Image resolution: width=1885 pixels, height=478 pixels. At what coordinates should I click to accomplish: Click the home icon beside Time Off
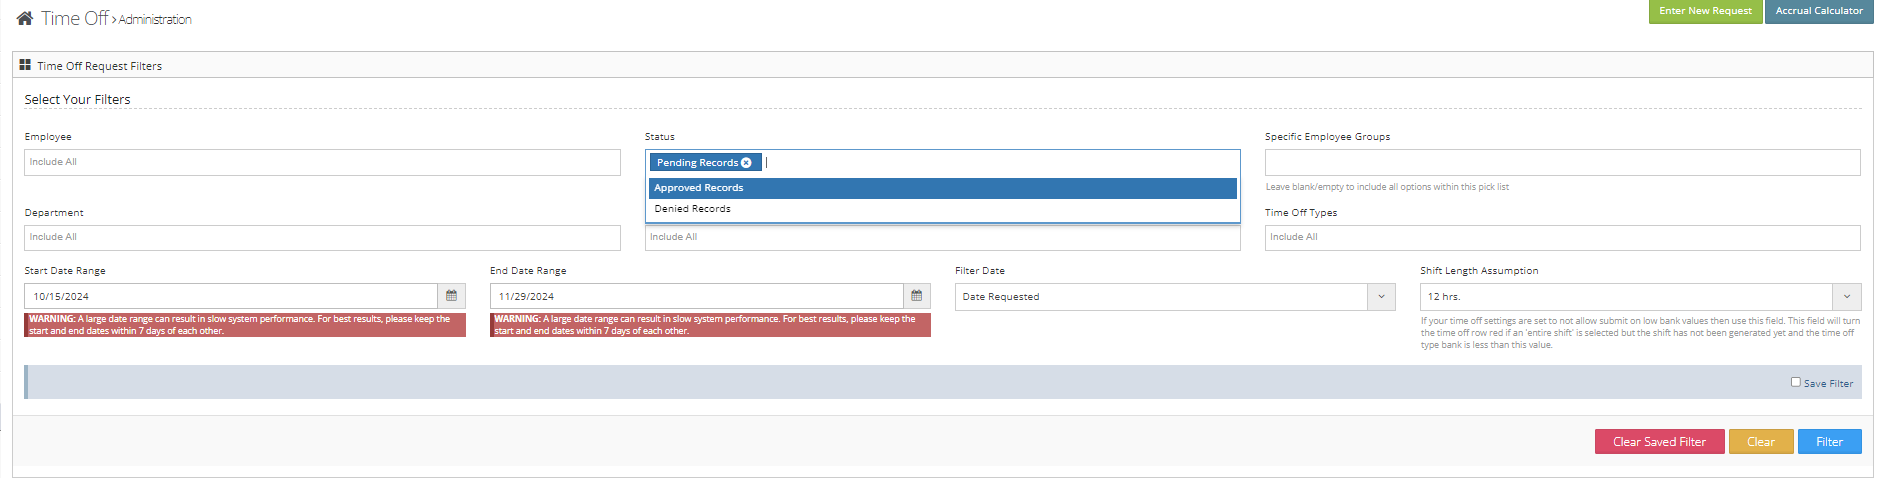(25, 18)
